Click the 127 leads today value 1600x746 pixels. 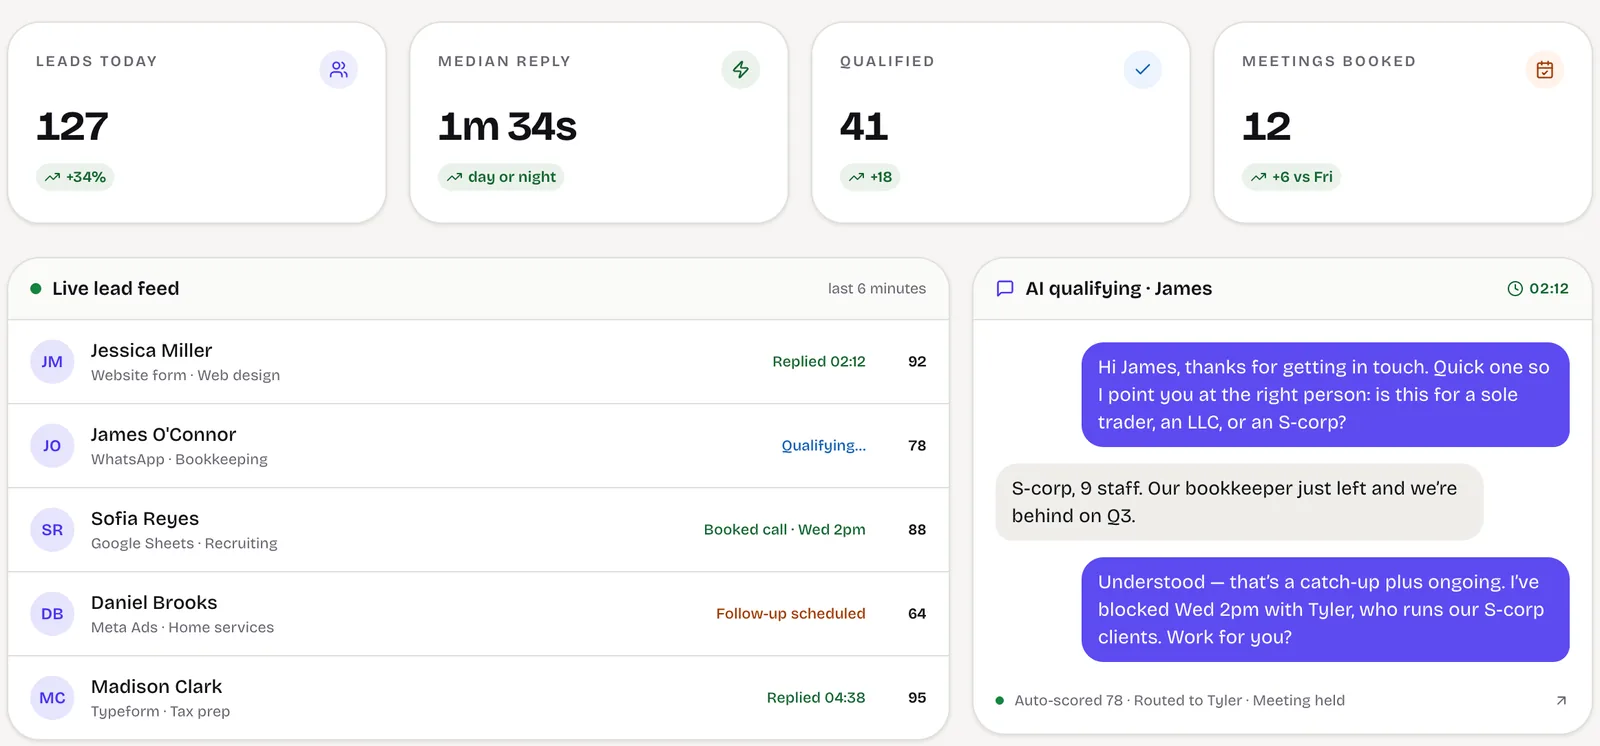(x=72, y=127)
